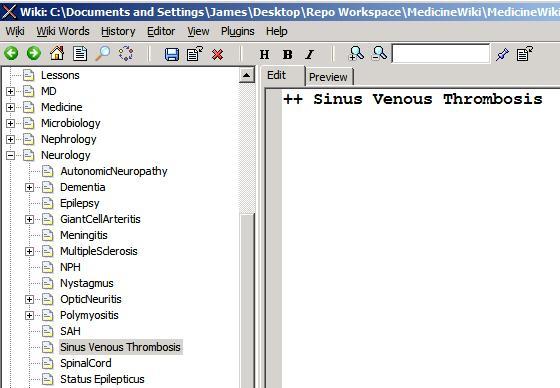Click the toolbar search text field
The height and width of the screenshot is (388, 560).
(x=441, y=54)
